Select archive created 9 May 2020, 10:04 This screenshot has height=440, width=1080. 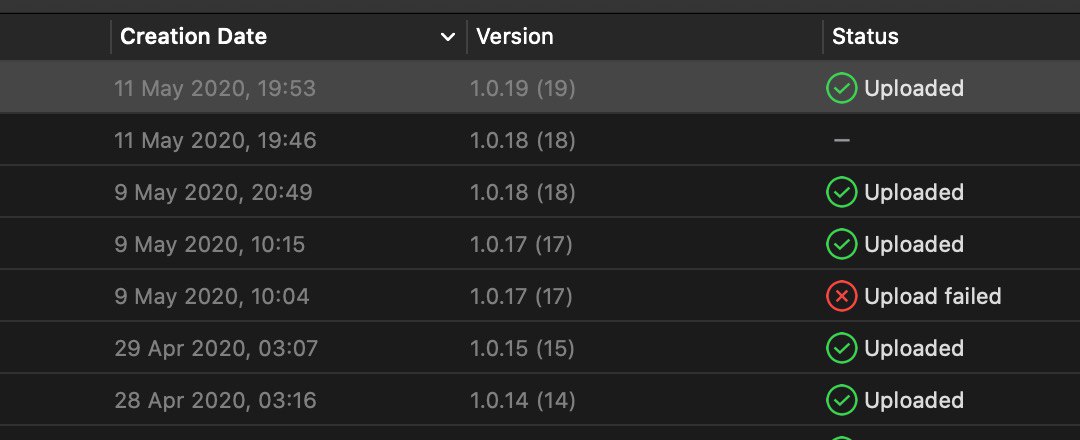[211, 296]
